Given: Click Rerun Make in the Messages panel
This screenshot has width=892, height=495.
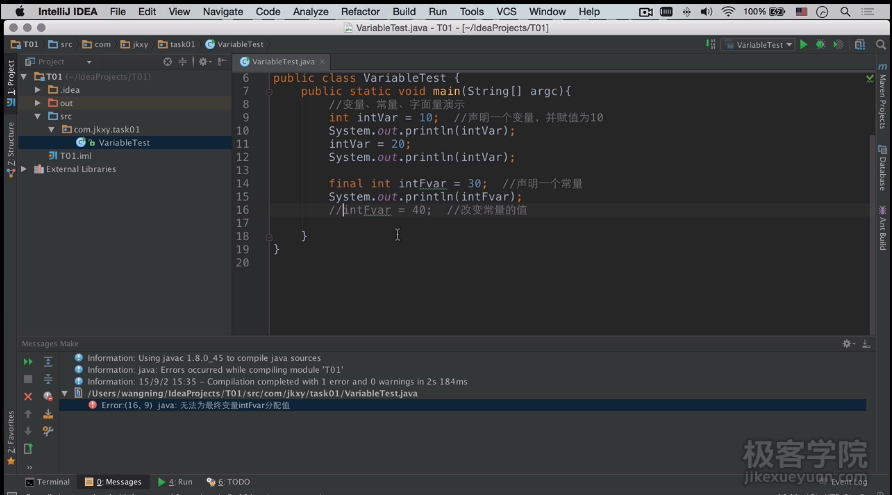Looking at the screenshot, I should (x=28, y=362).
